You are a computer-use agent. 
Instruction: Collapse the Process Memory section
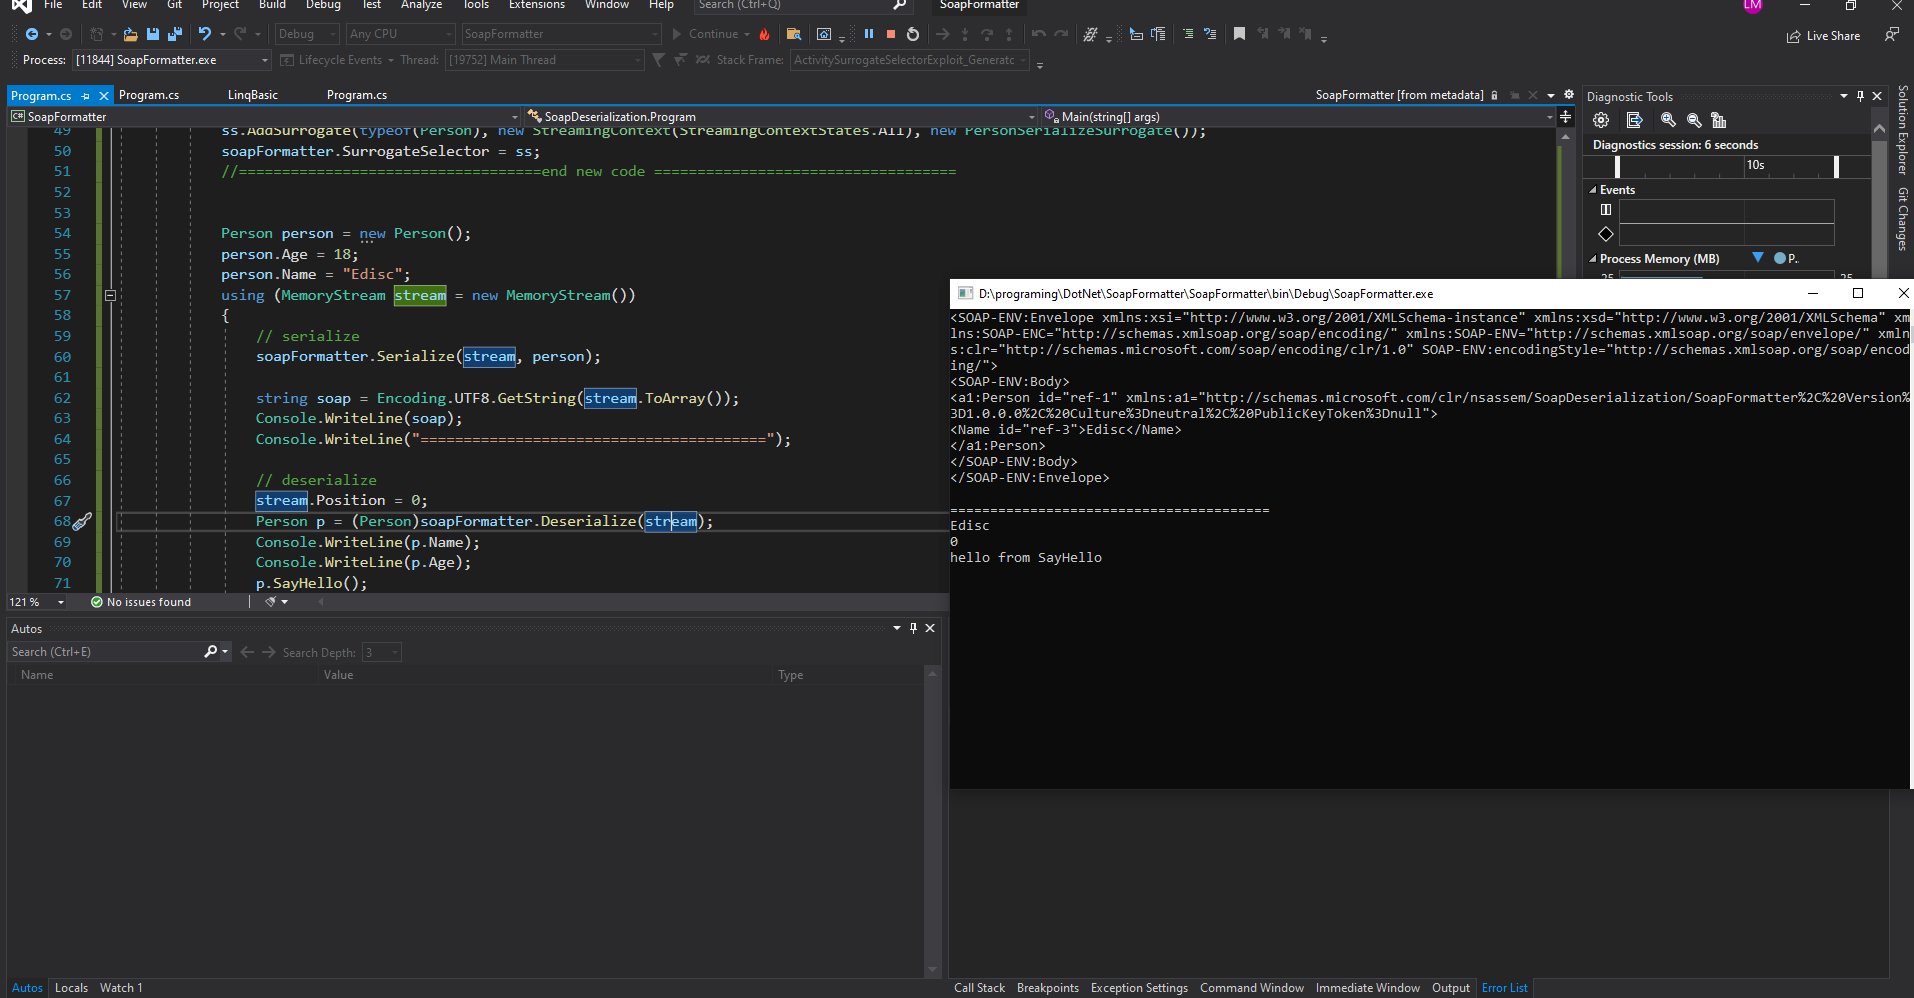(x=1593, y=259)
